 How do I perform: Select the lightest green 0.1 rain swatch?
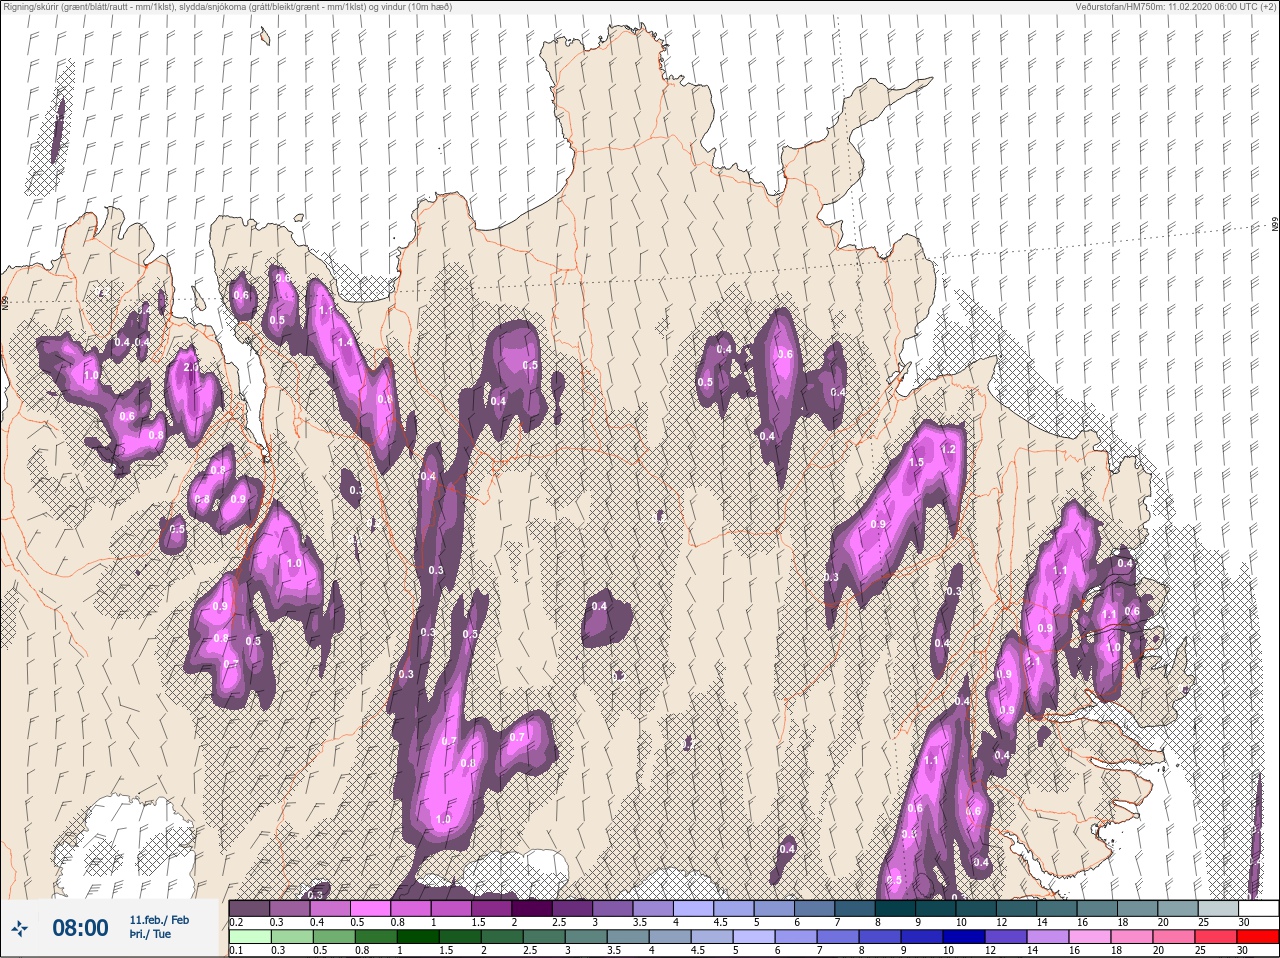(x=249, y=937)
